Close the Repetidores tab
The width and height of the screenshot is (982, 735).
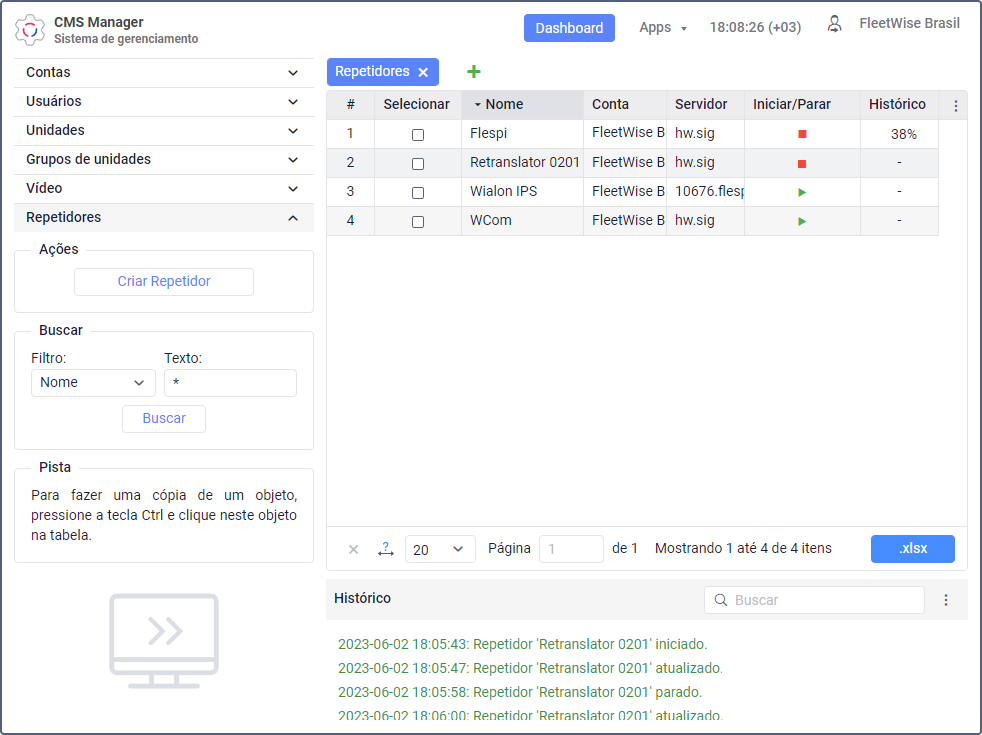tap(423, 73)
